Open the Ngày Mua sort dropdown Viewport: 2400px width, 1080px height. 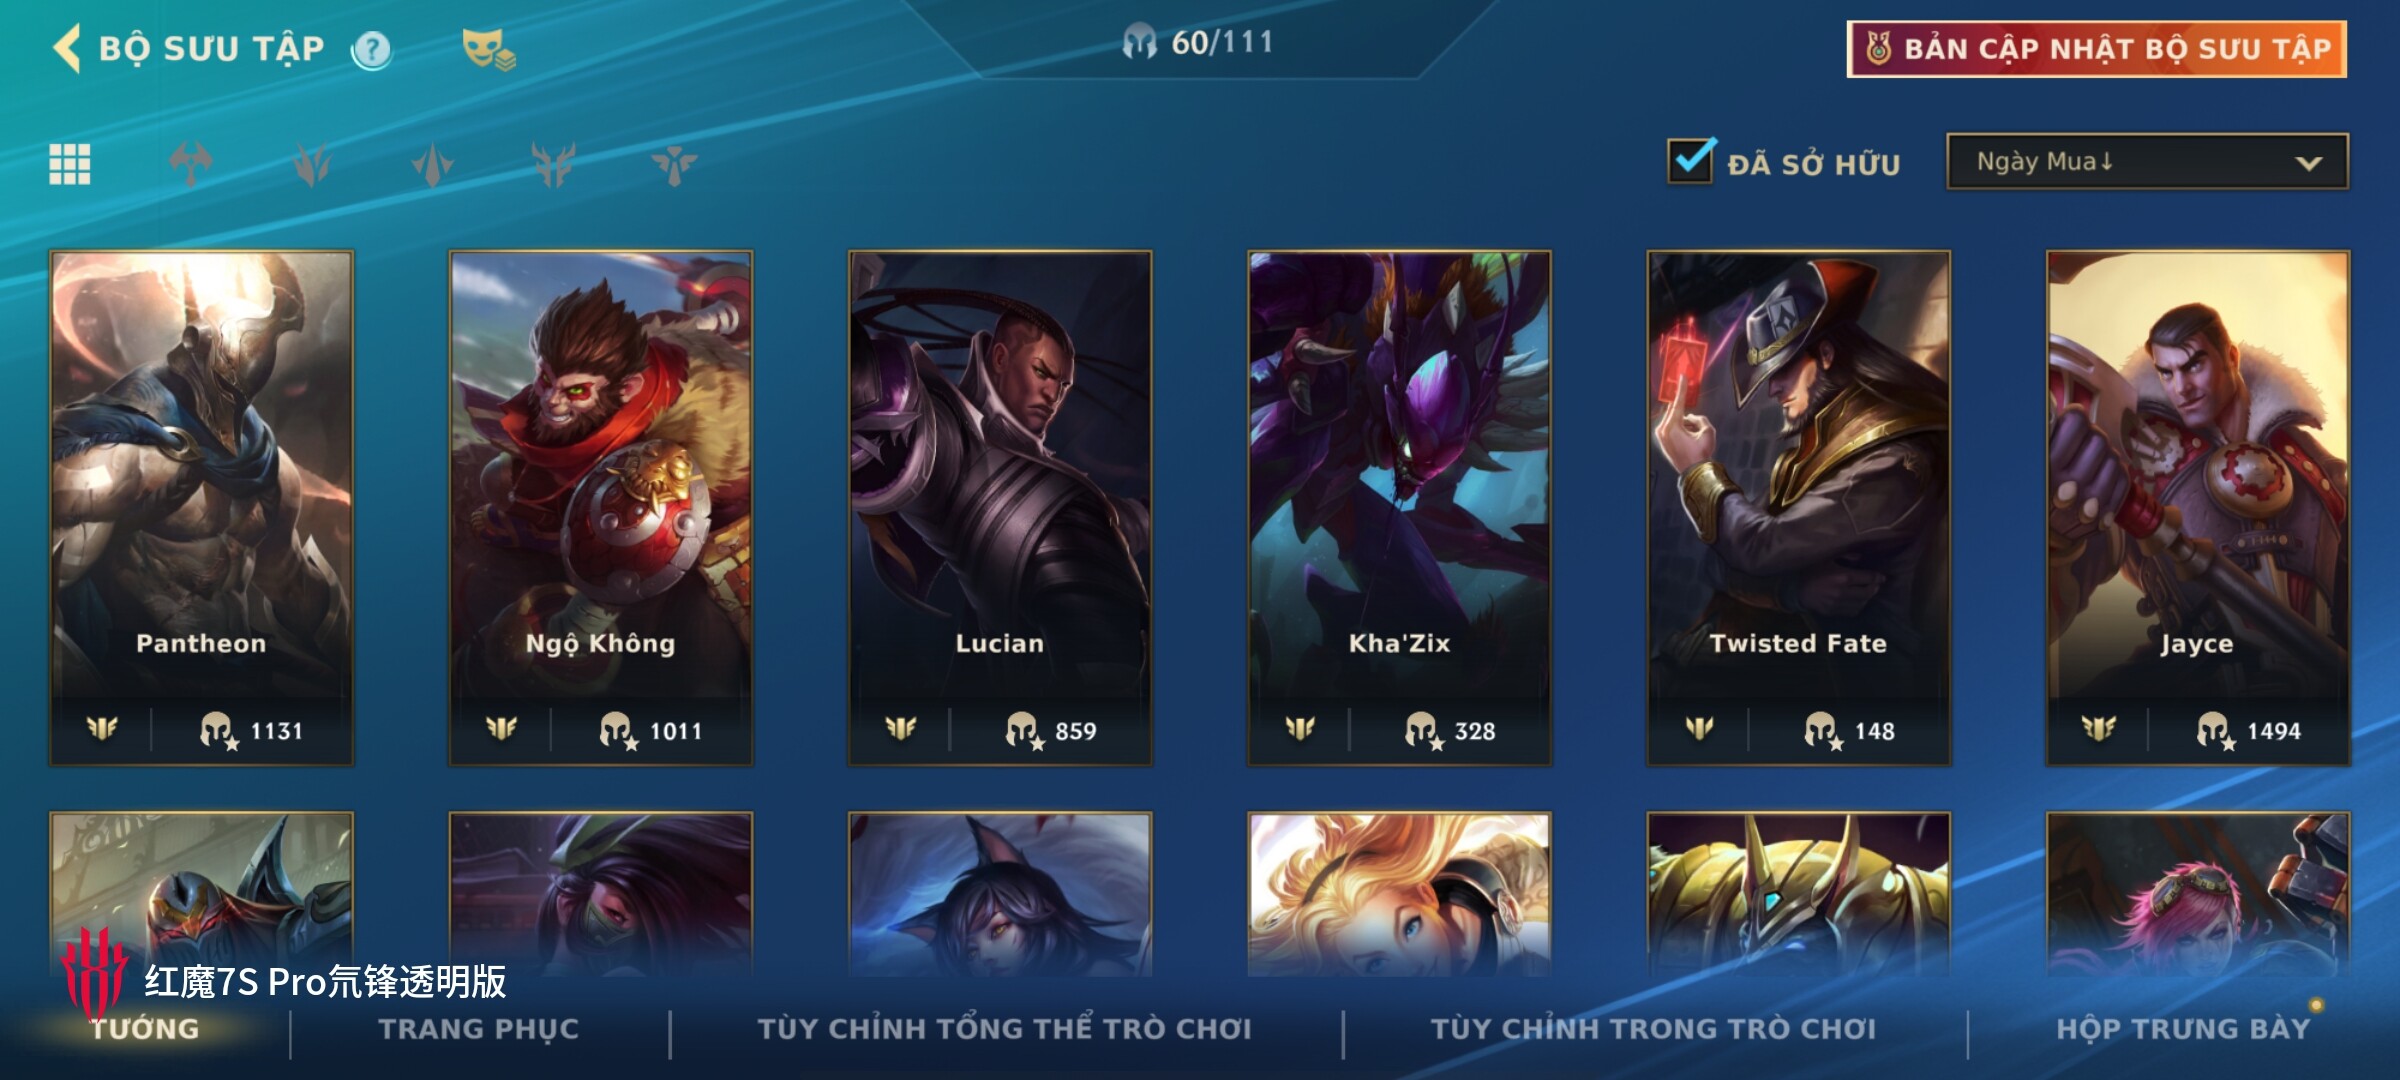[x=2147, y=161]
